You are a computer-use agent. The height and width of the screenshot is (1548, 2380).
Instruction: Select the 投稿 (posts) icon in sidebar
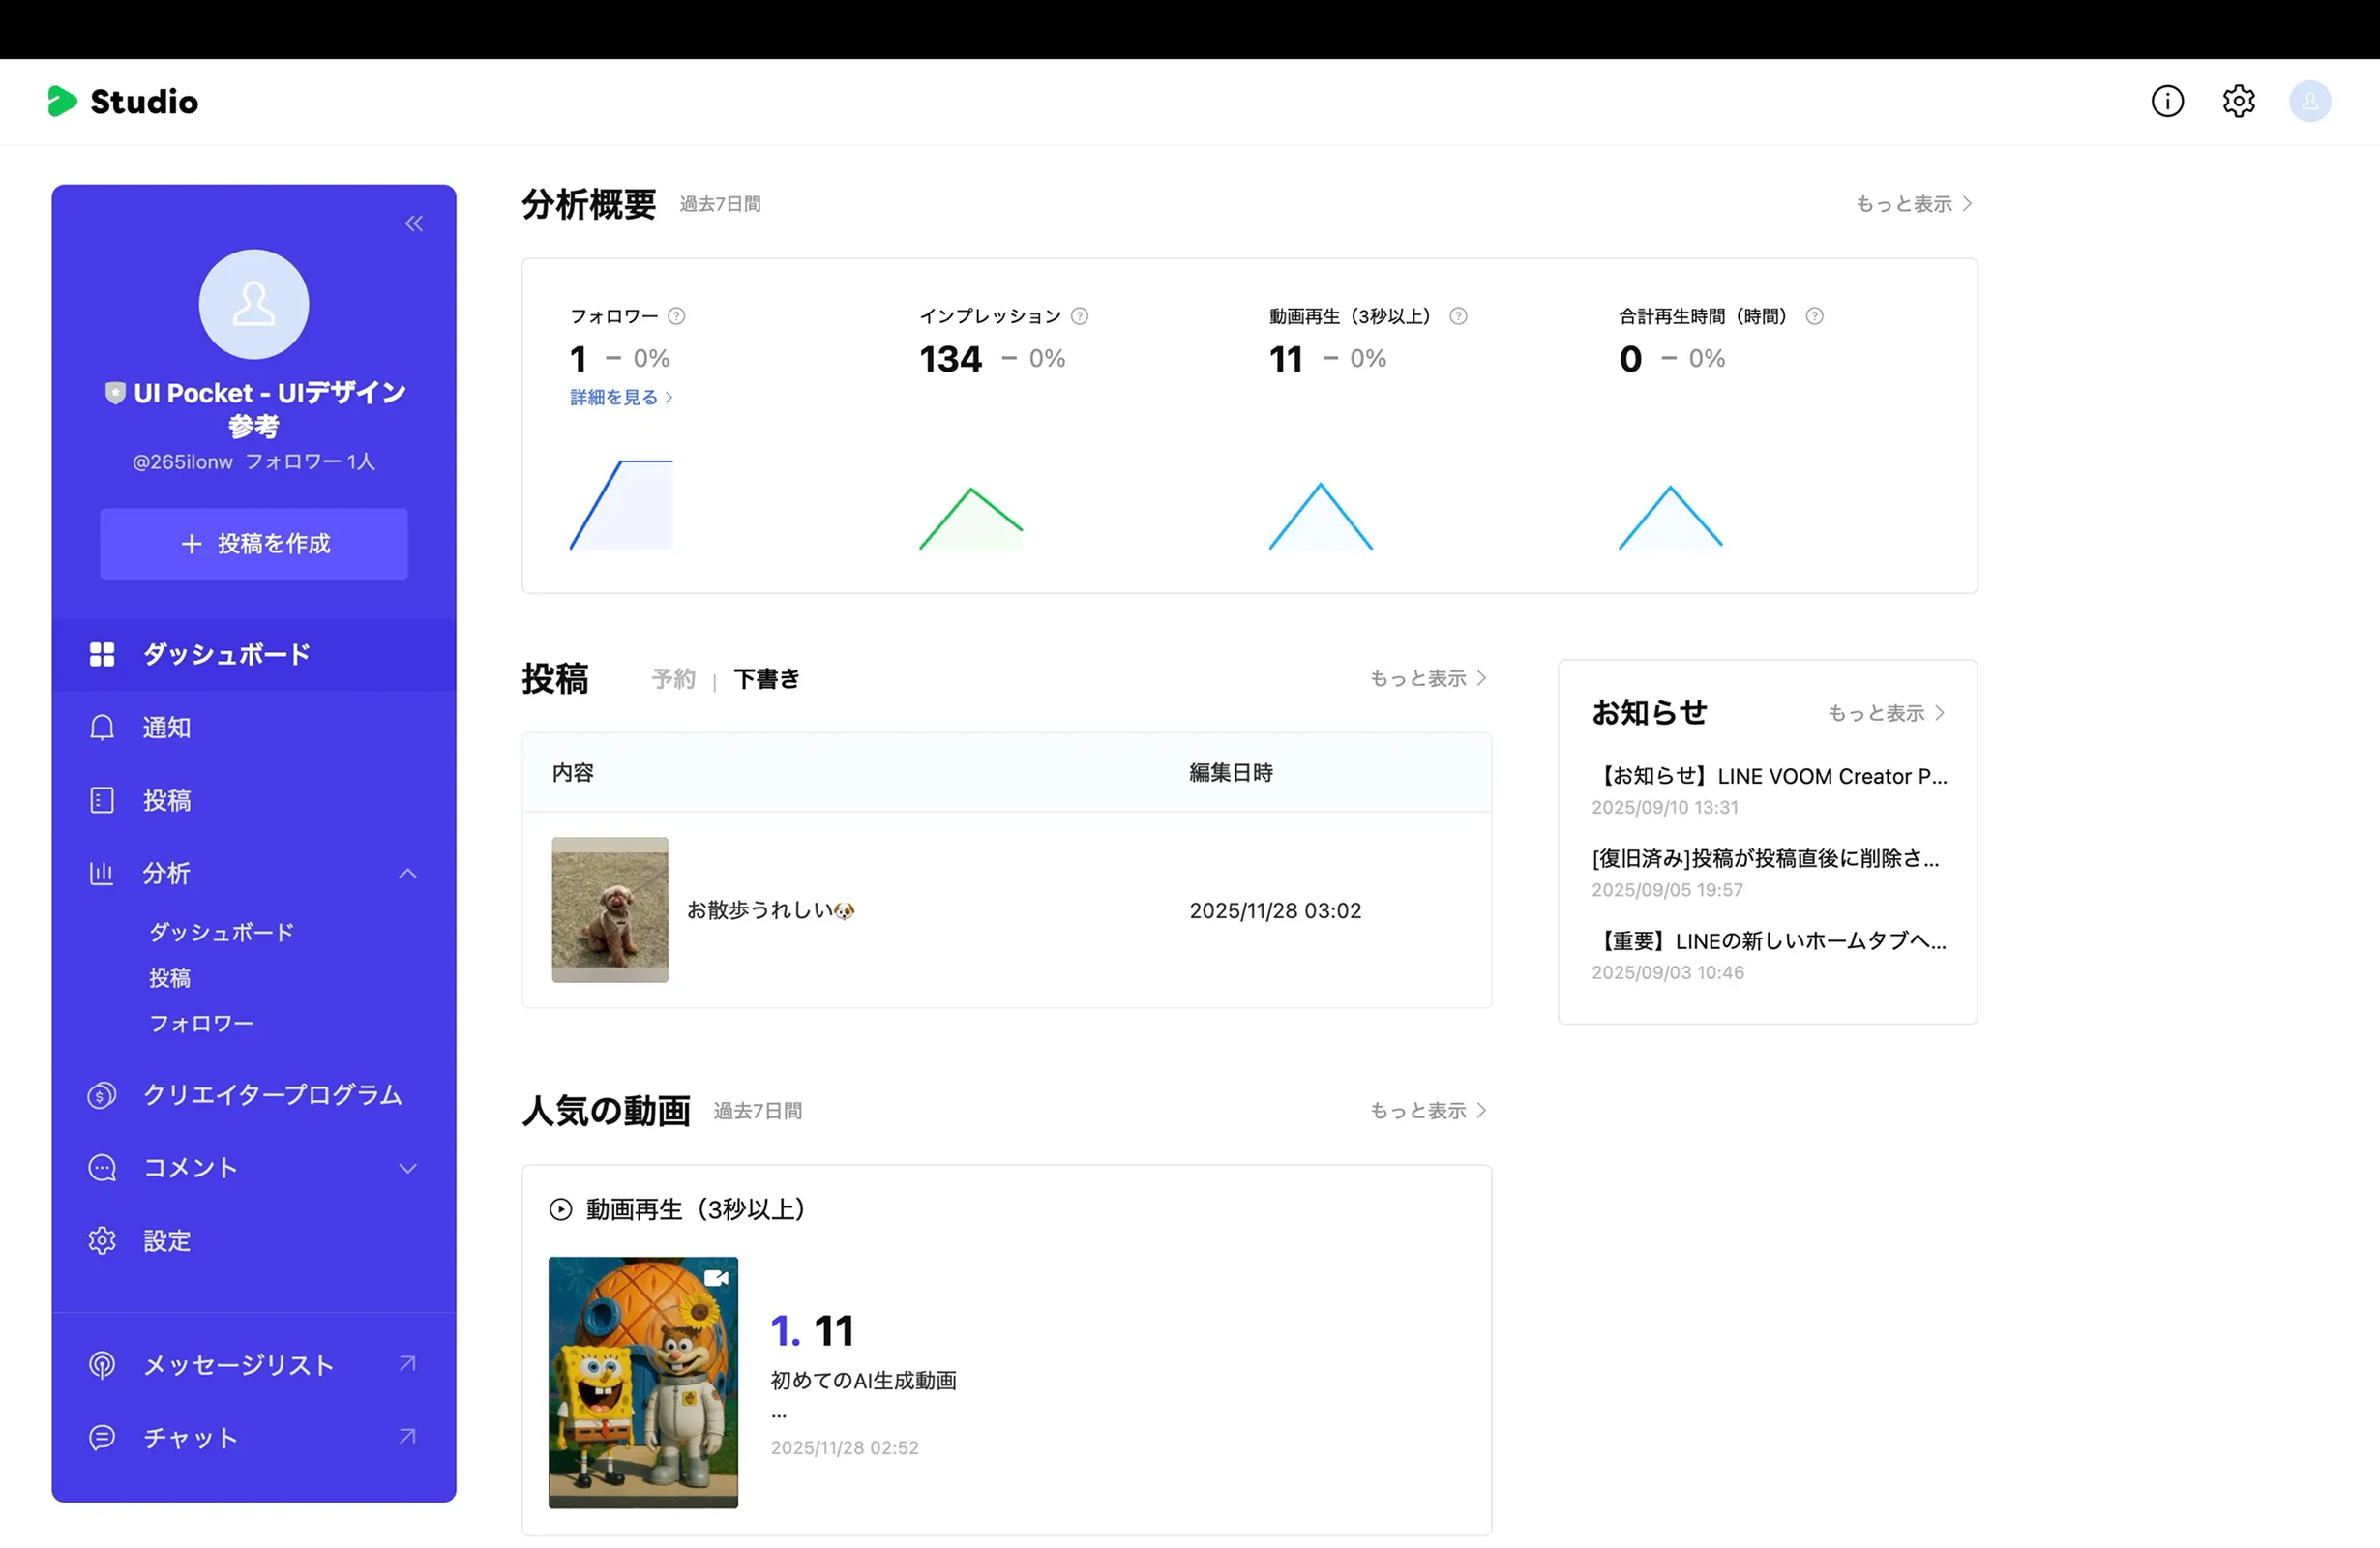pos(101,800)
